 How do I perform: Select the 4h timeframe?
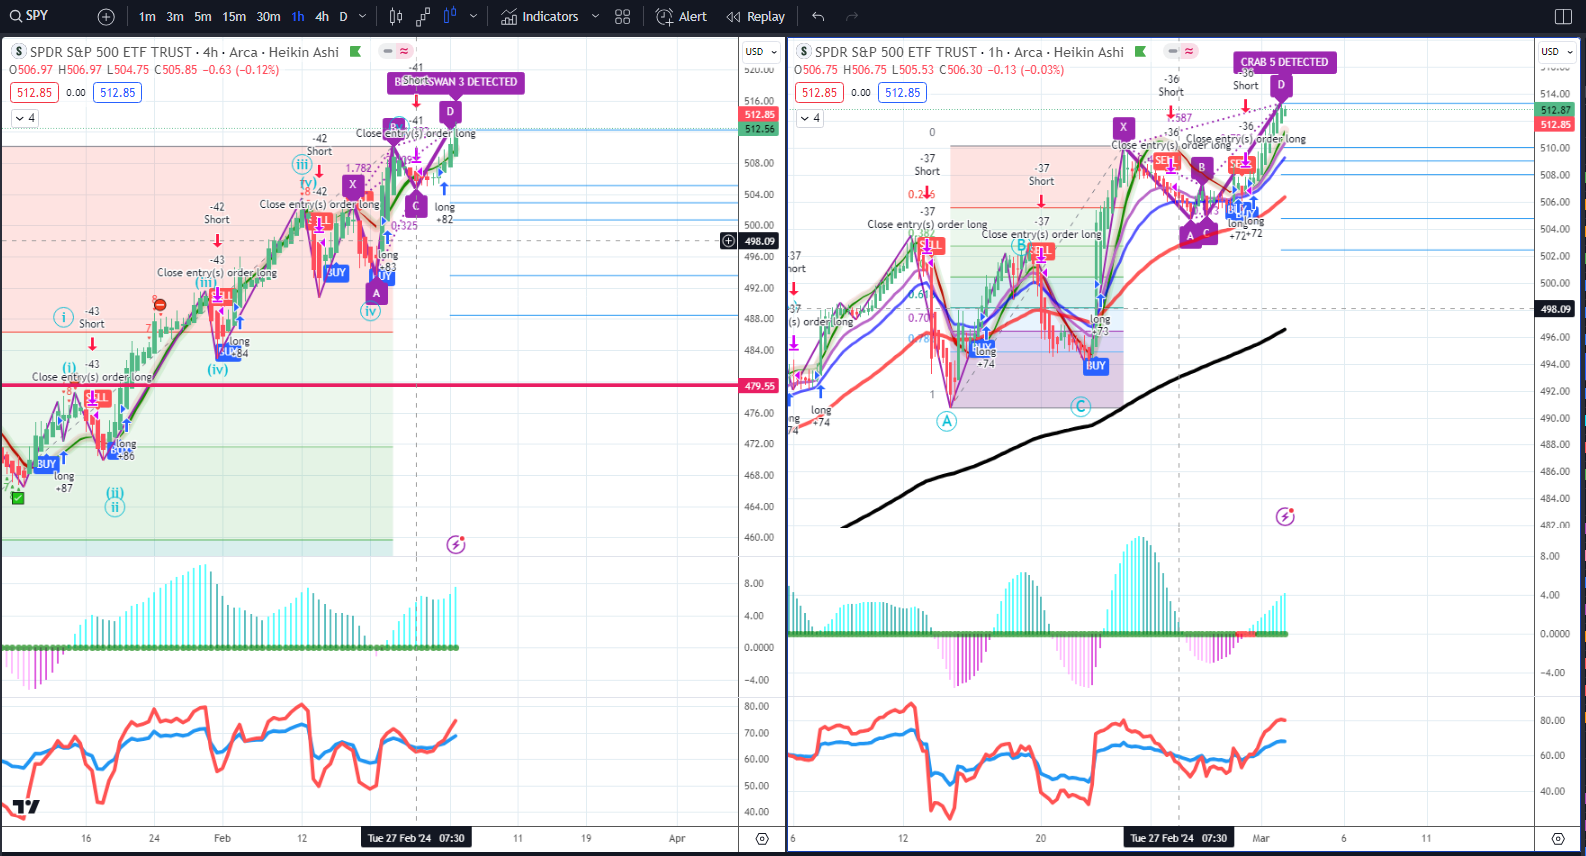pos(322,17)
